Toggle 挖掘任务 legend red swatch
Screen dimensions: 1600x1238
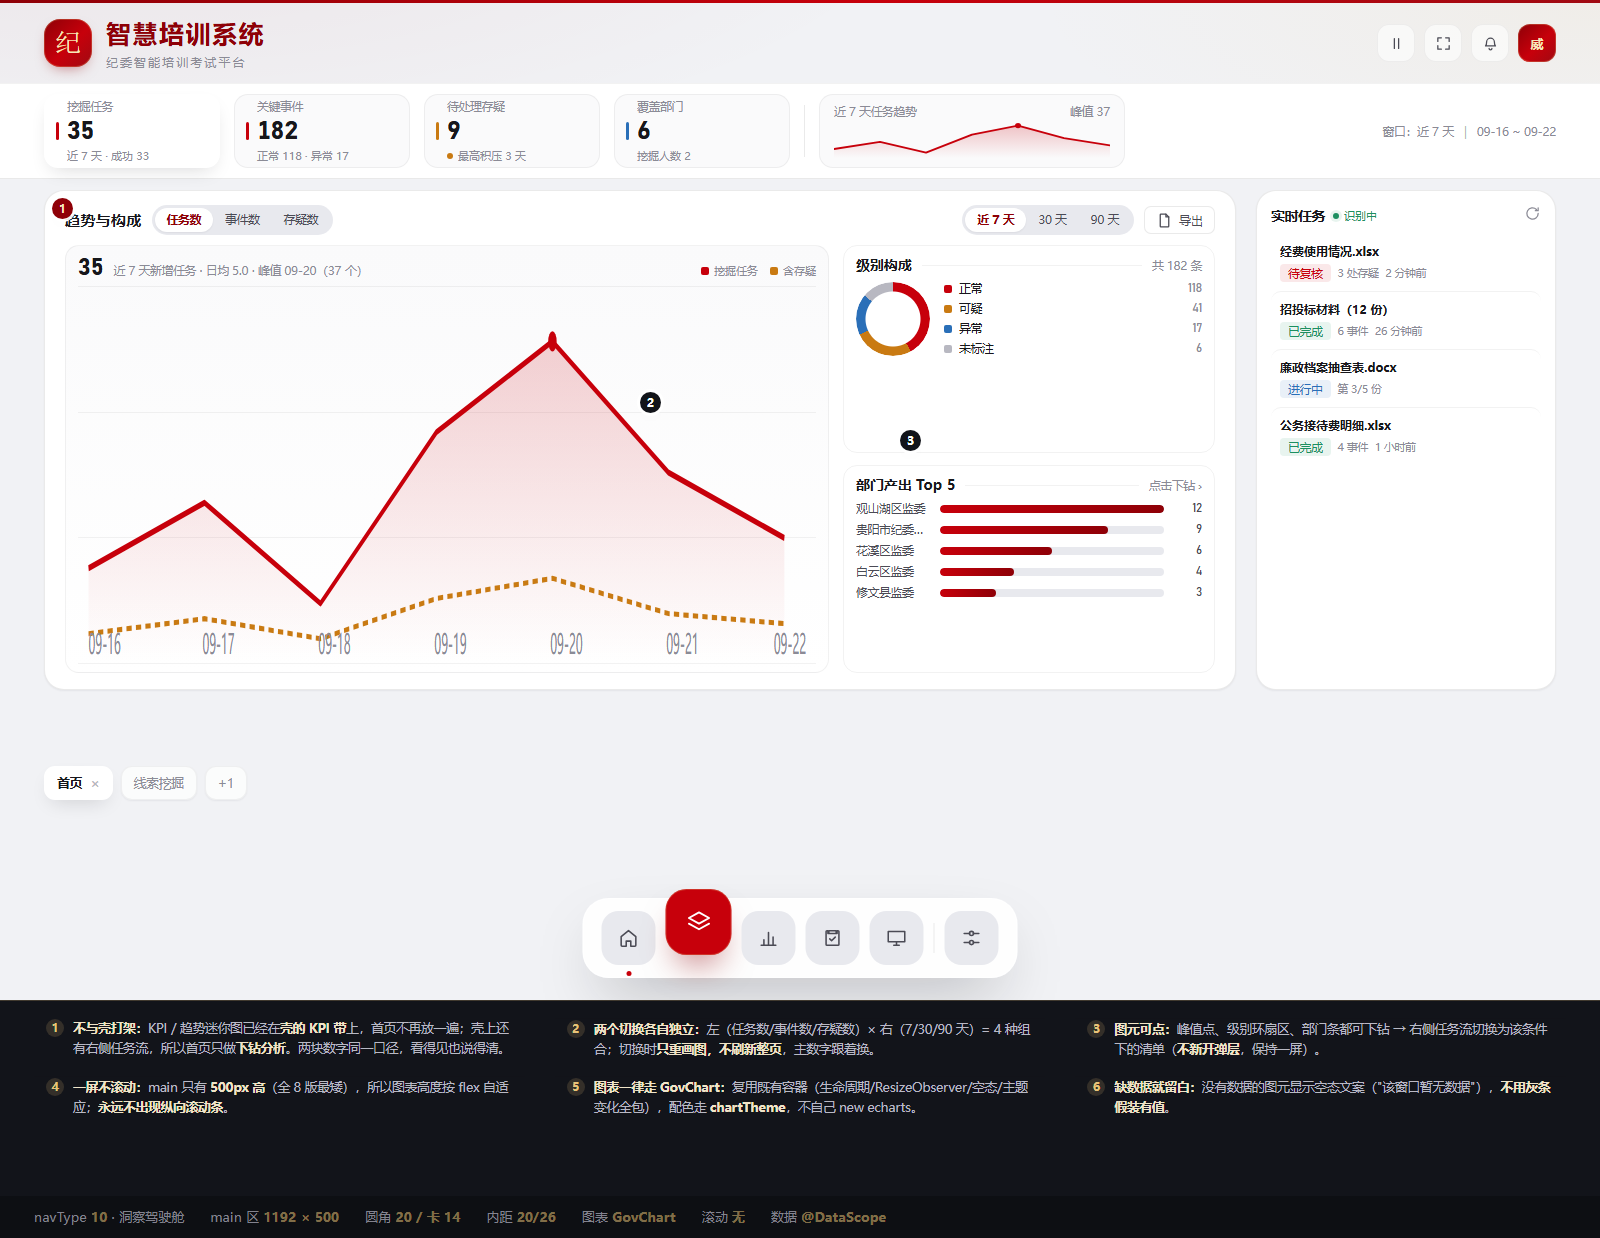tap(705, 271)
